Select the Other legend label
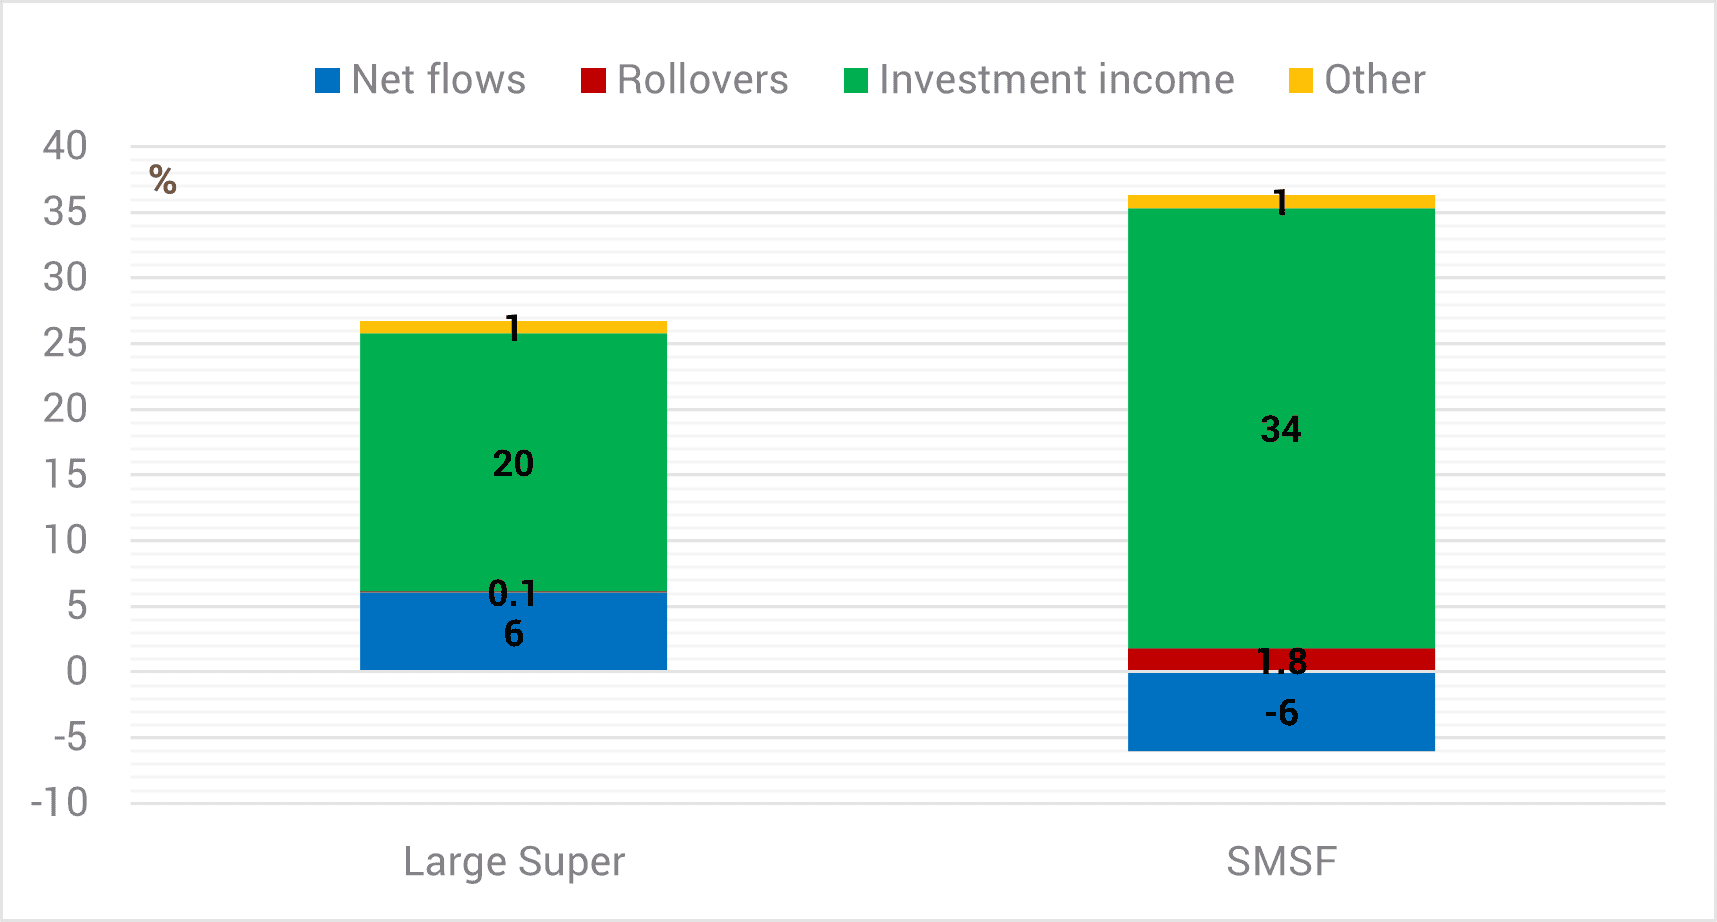 (1375, 80)
